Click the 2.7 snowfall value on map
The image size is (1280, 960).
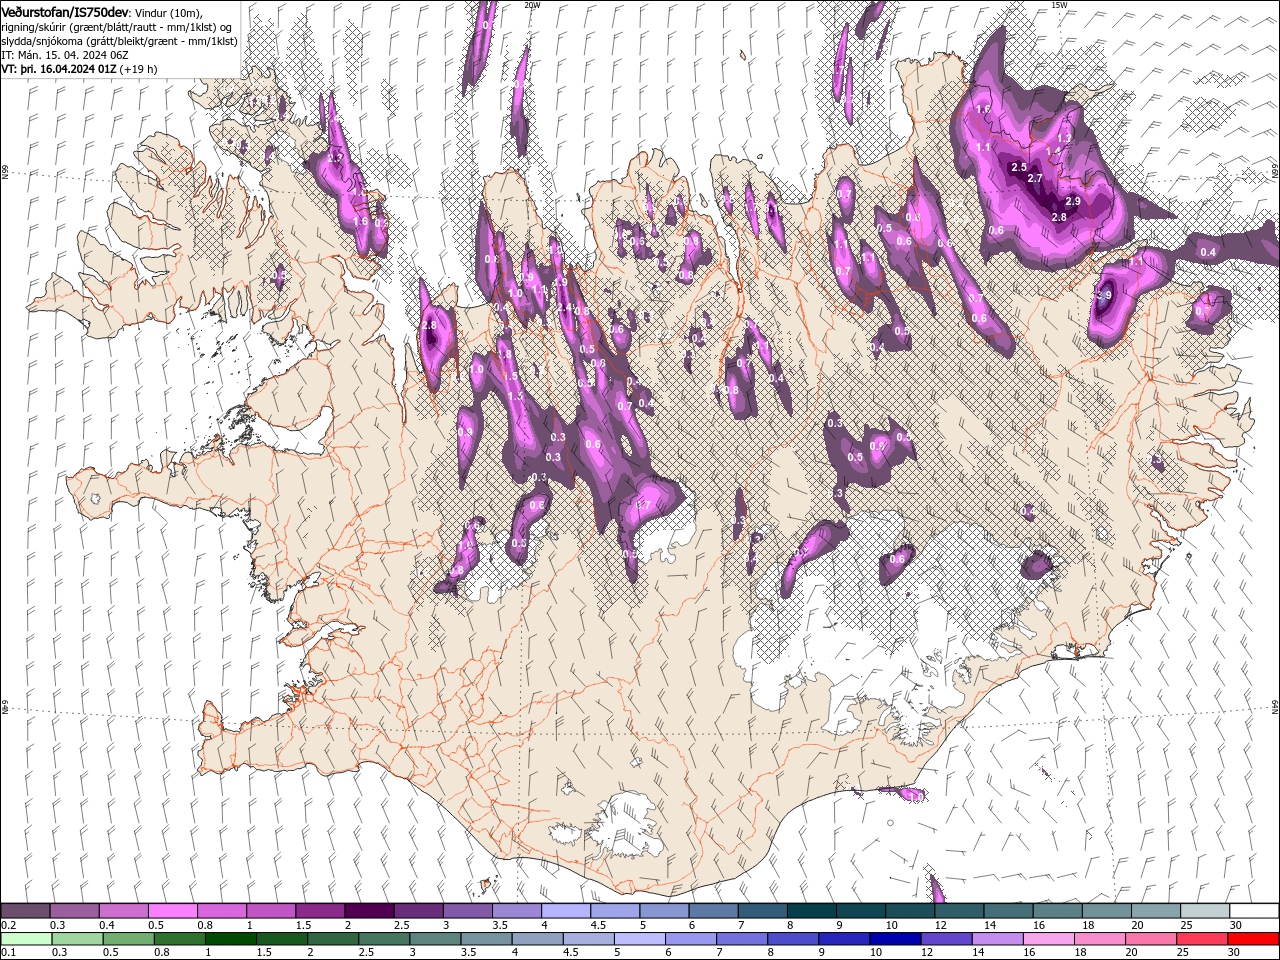(x=1035, y=179)
